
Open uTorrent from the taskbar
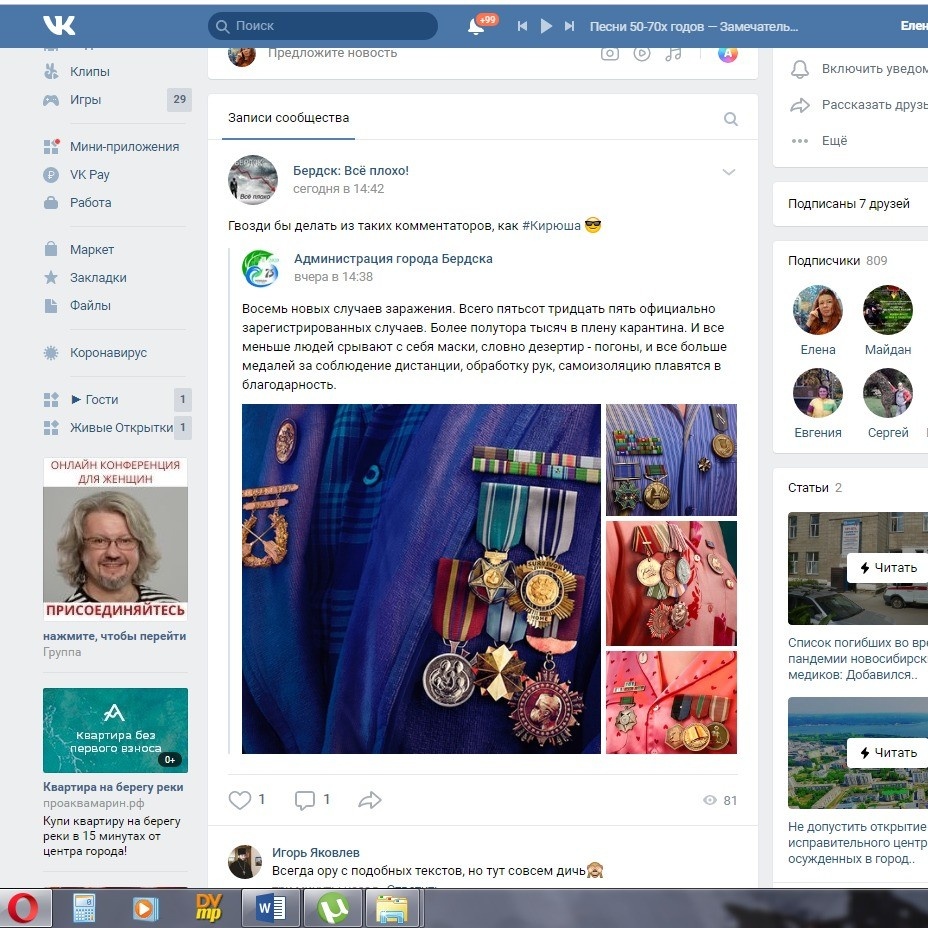[333, 908]
